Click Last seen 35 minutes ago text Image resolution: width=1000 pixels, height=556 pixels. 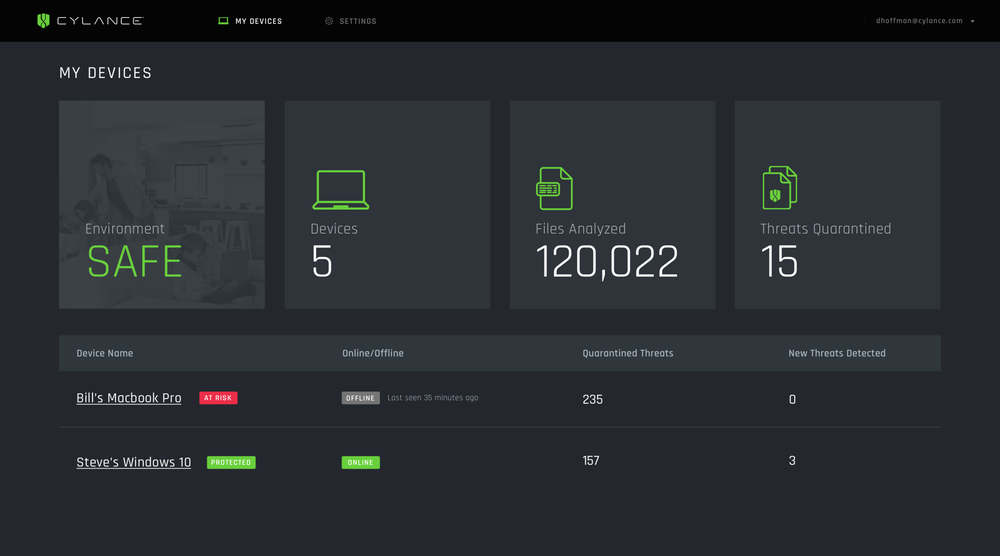click(x=432, y=398)
